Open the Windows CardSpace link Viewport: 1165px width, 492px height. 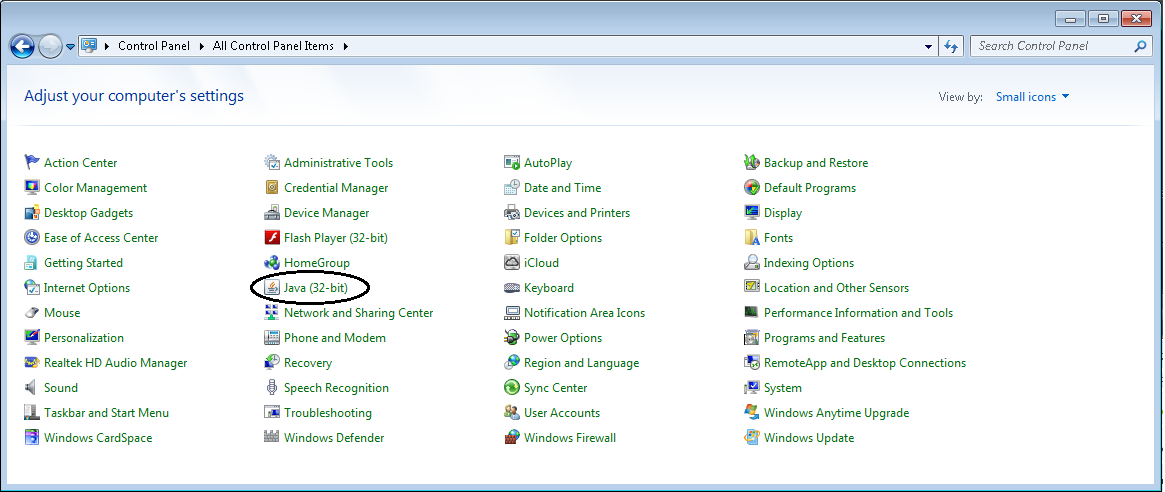pyautogui.click(x=97, y=438)
